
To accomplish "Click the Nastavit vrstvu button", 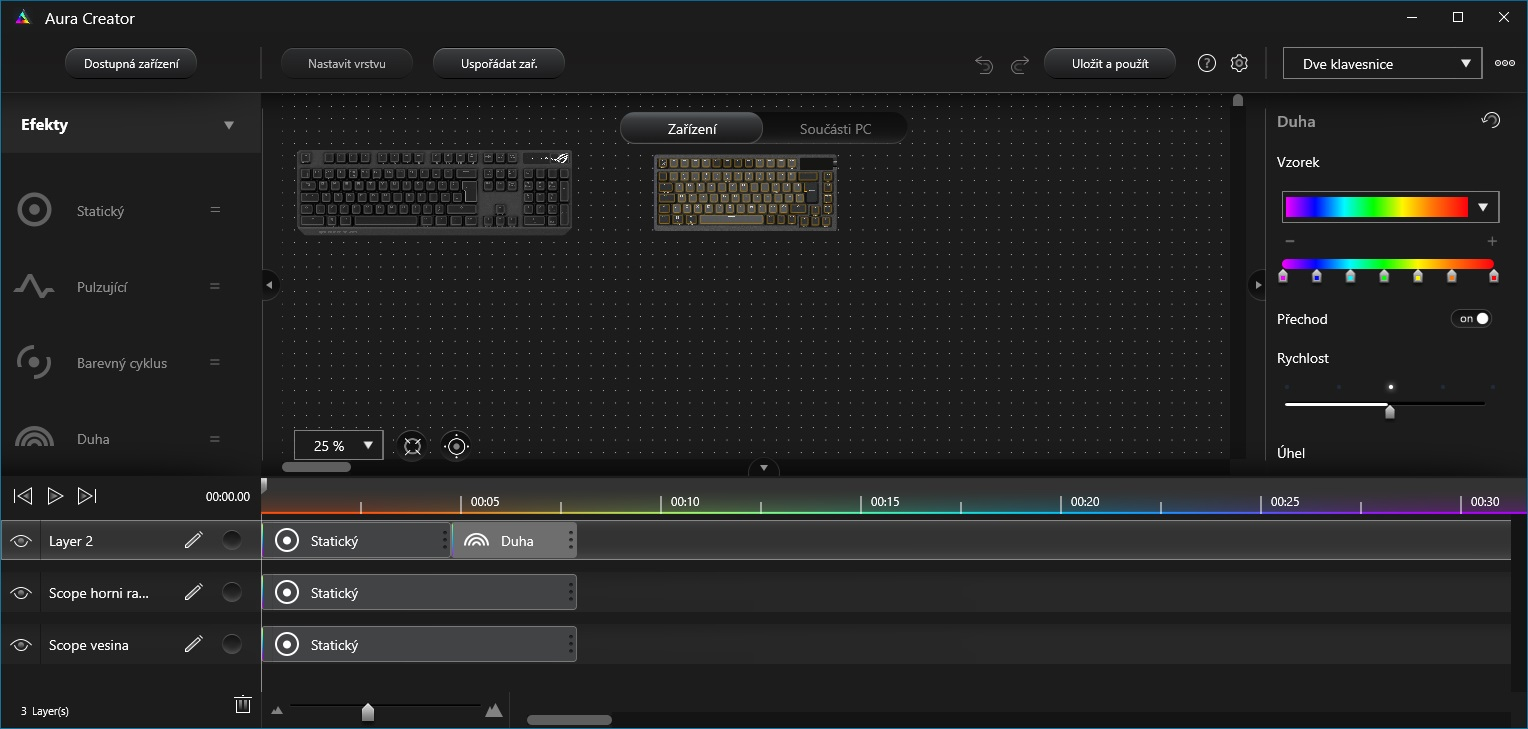I will 347,63.
